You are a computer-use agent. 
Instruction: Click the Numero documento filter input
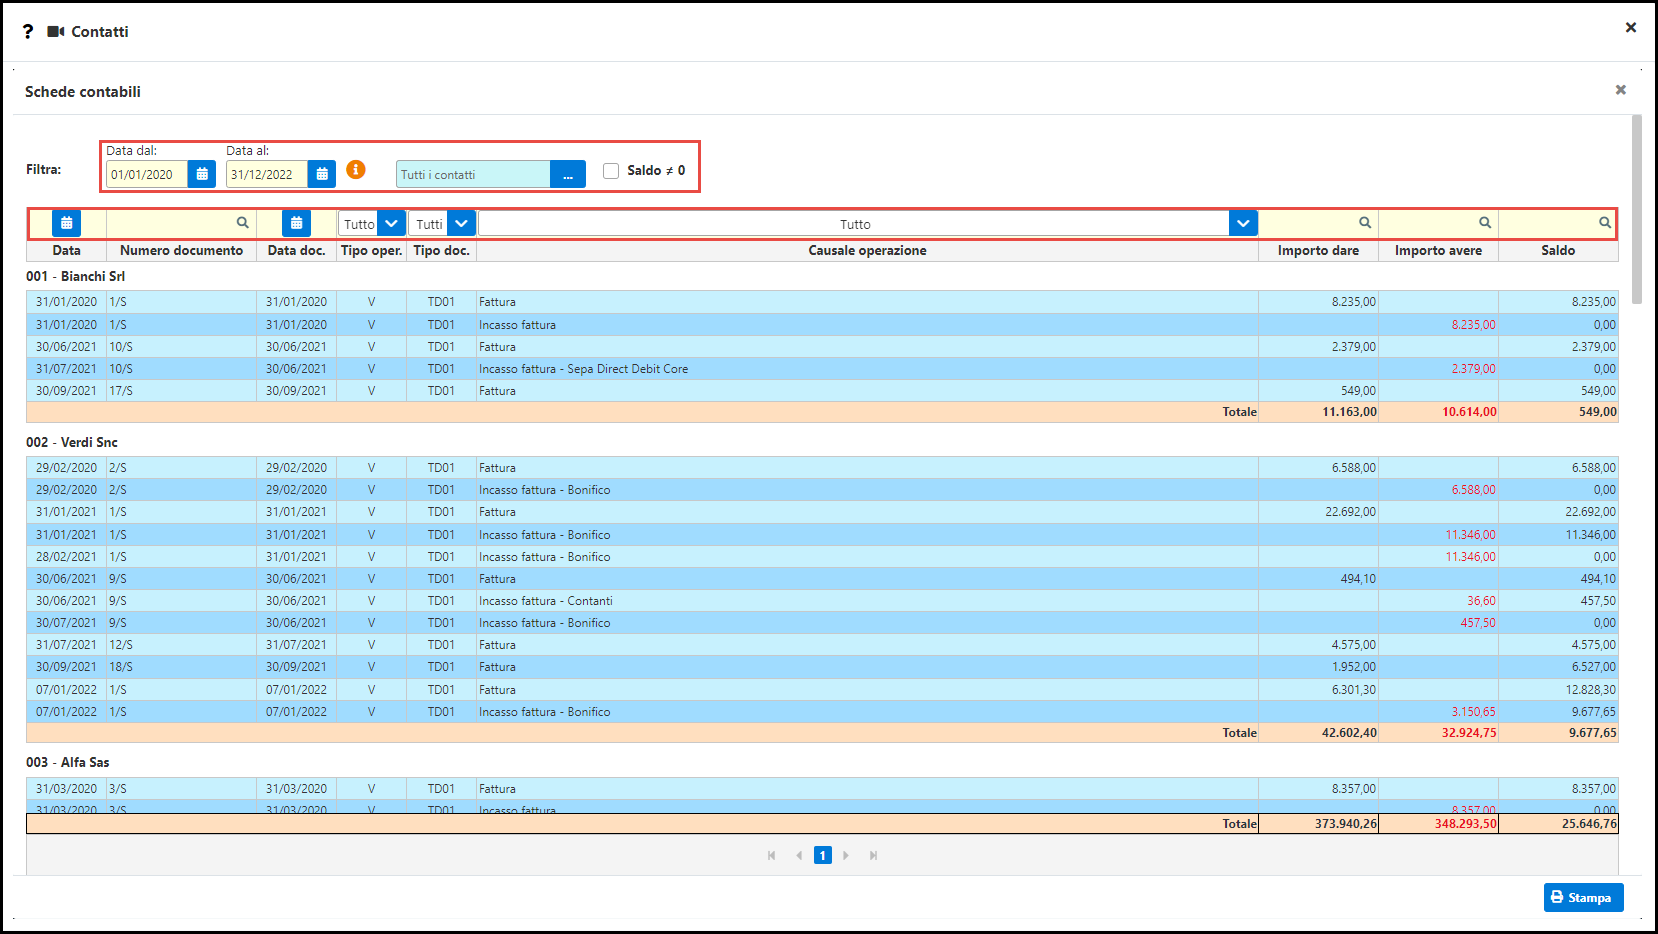[181, 223]
